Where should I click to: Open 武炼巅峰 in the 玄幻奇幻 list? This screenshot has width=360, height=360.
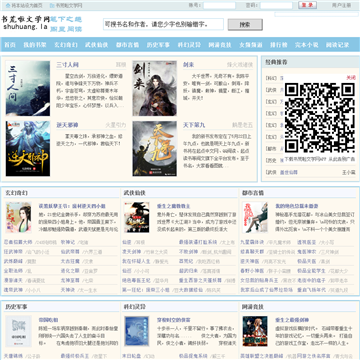pyautogui.click(x=13, y=261)
